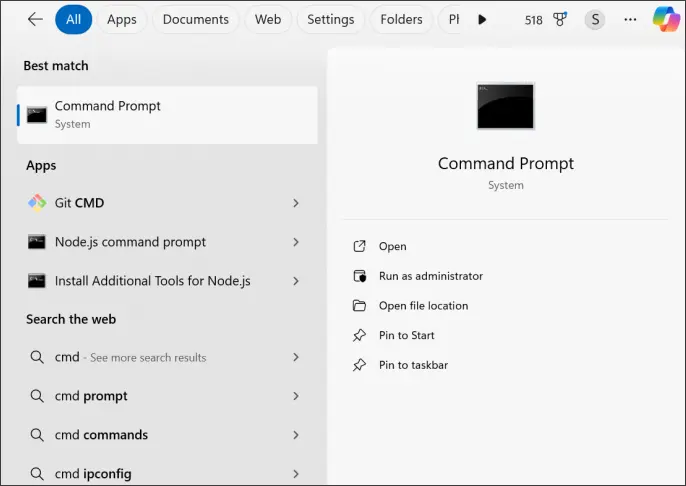This screenshot has height=486, width=686.
Task: Switch to the Web filter tab
Action: (x=268, y=19)
